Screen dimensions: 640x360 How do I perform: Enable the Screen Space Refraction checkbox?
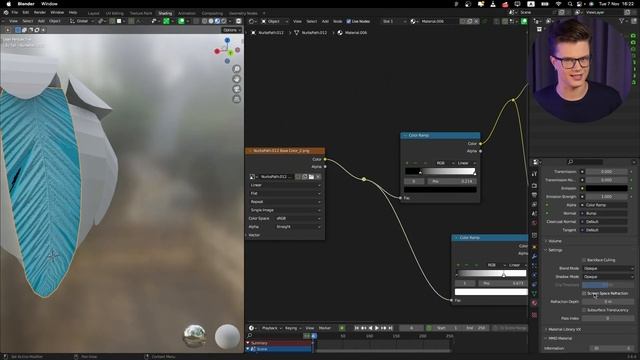584,293
